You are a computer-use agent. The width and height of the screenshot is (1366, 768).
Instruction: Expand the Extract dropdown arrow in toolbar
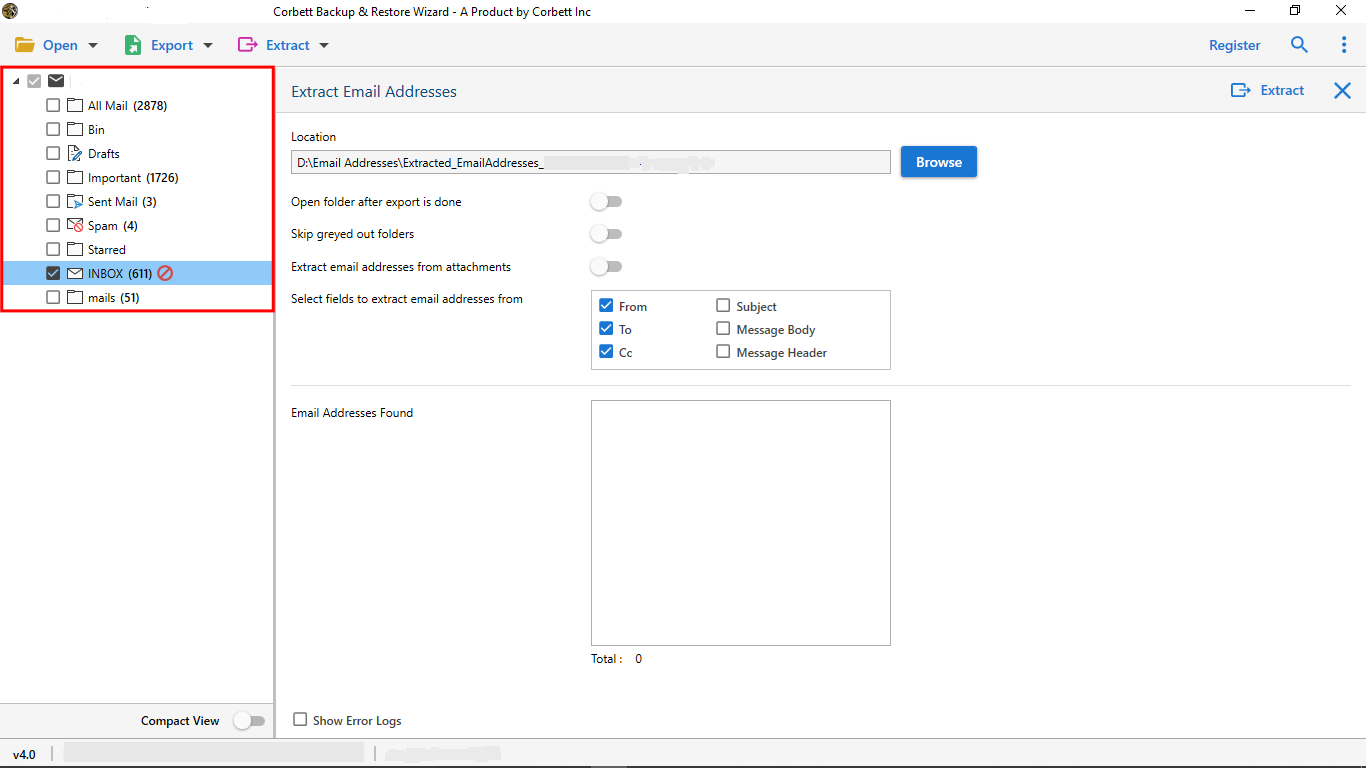[324, 45]
